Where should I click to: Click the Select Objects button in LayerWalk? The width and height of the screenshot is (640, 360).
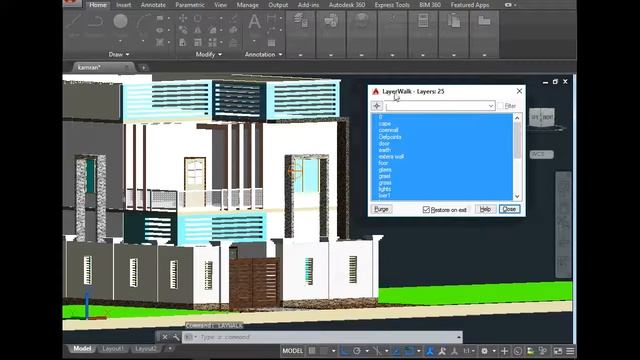click(x=377, y=106)
